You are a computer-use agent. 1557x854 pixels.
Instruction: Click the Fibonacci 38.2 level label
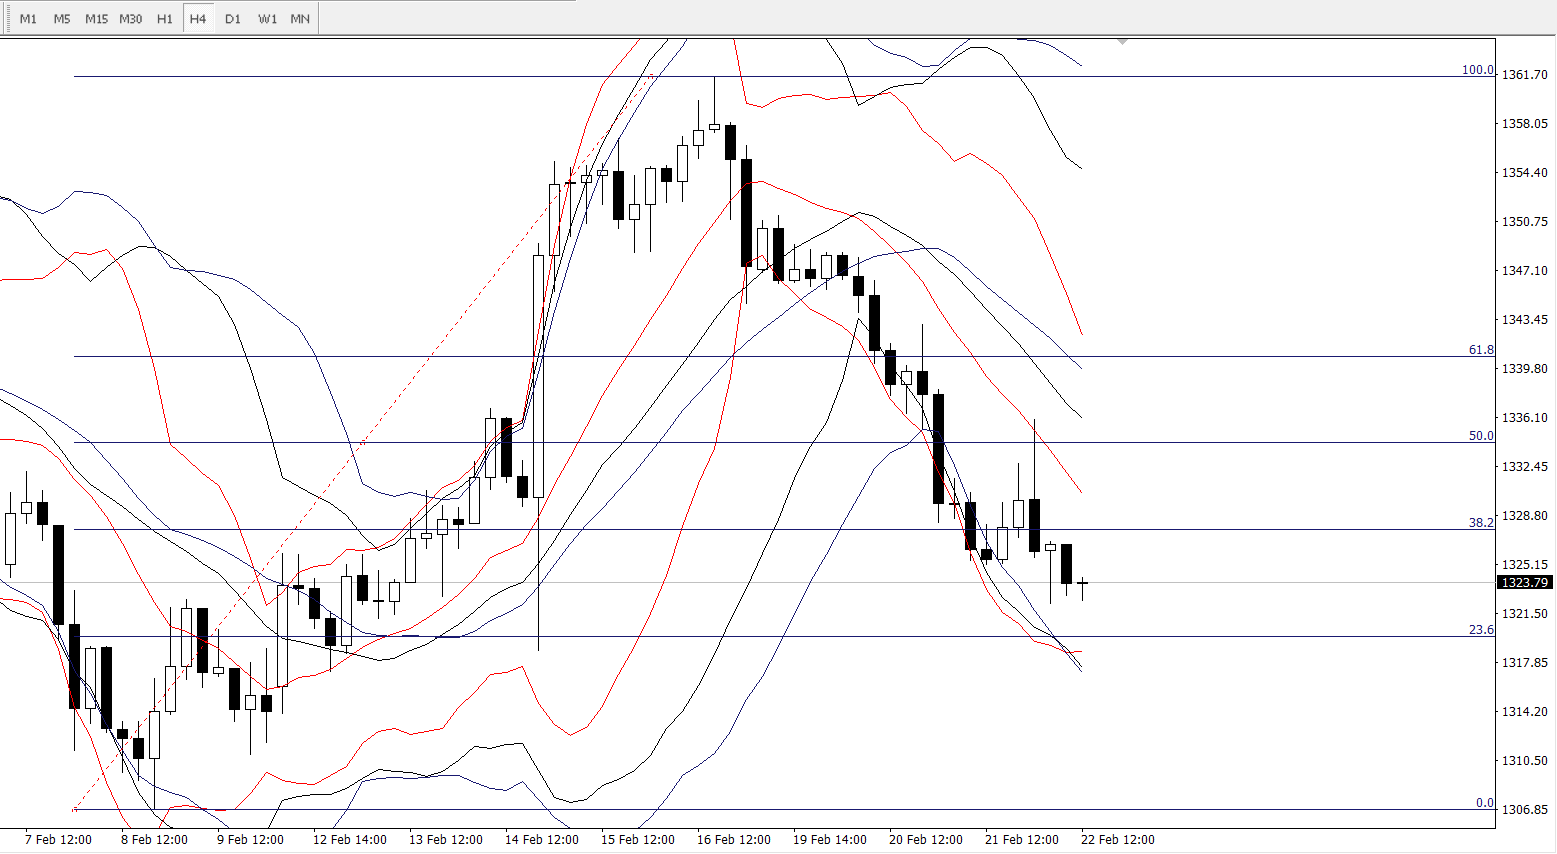[x=1480, y=523]
